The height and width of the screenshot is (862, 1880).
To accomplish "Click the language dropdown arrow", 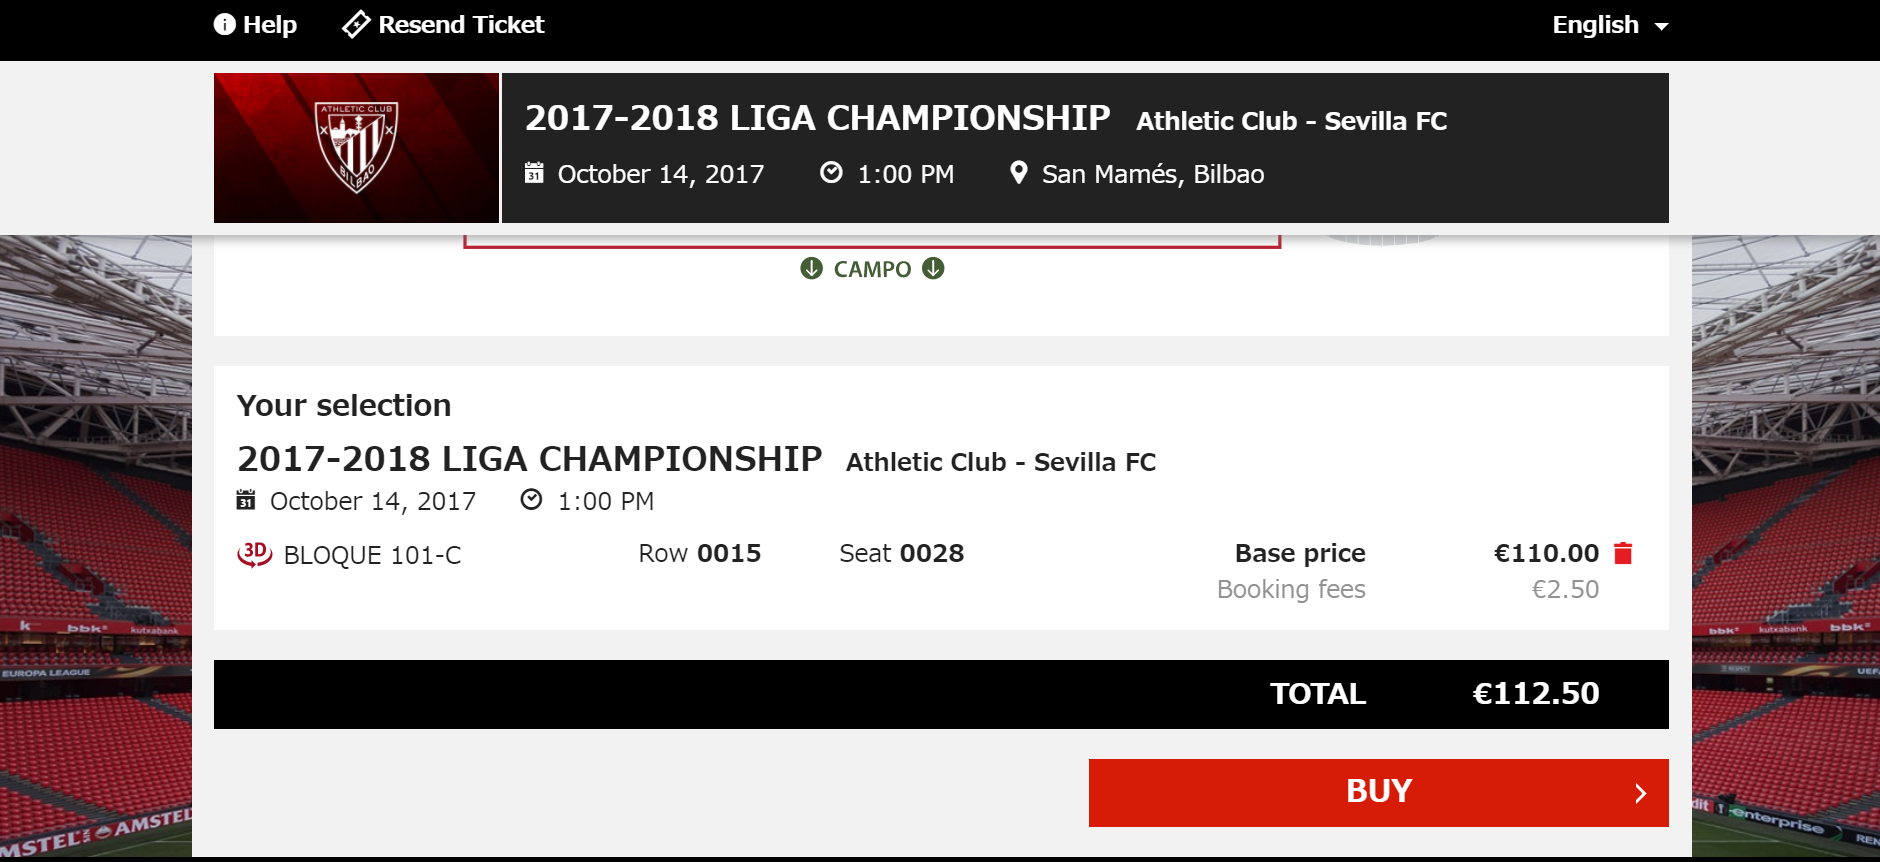I will pos(1661,27).
